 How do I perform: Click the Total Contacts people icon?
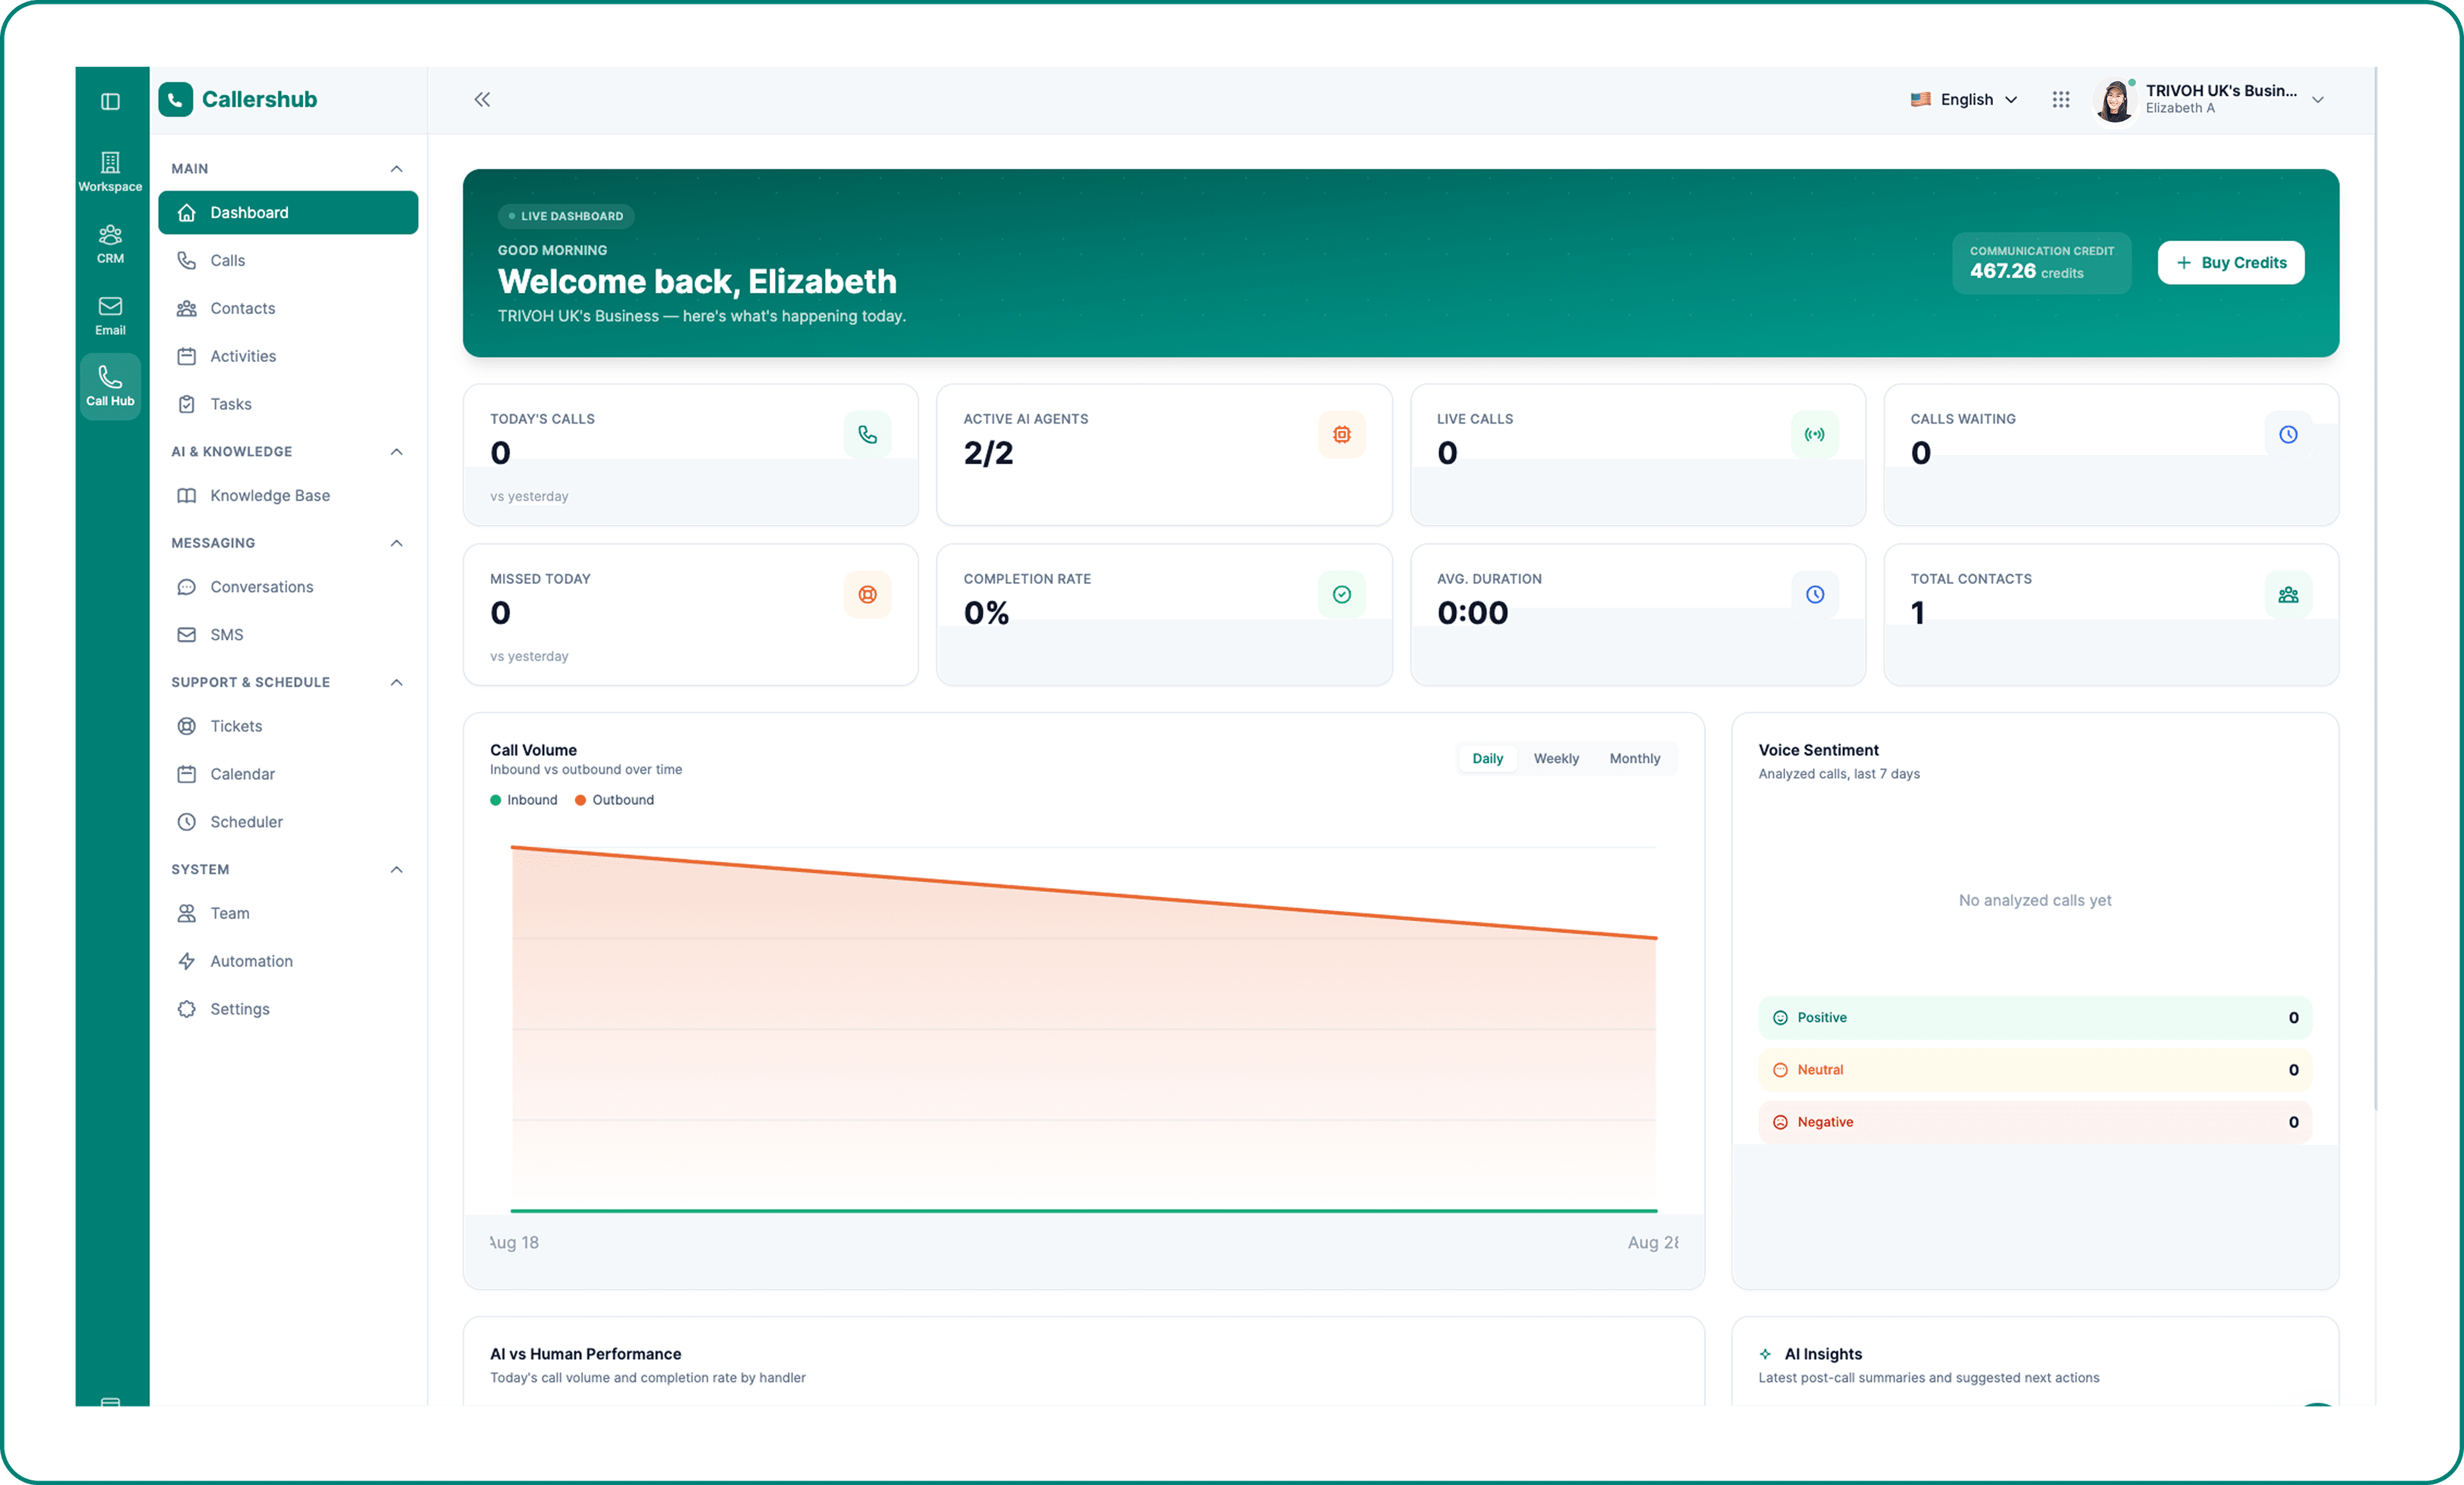pyautogui.click(x=2288, y=594)
